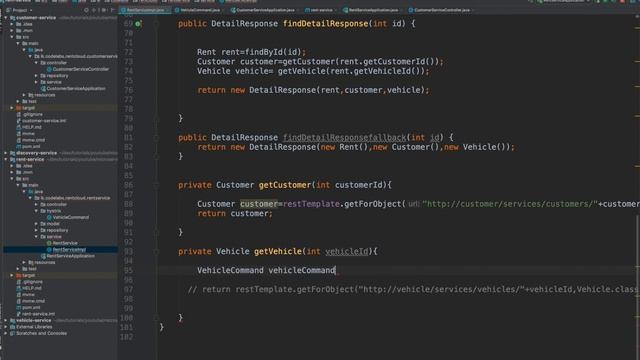Click the gutter implement icon on line 69
The image size is (640, 360).
pos(138,24)
